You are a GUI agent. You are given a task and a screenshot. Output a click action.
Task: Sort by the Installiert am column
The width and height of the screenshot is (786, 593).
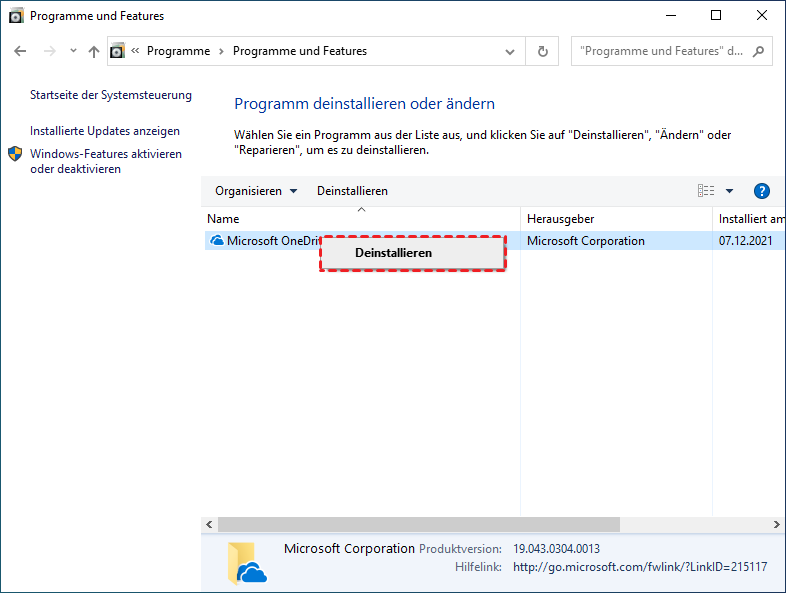[x=751, y=219]
